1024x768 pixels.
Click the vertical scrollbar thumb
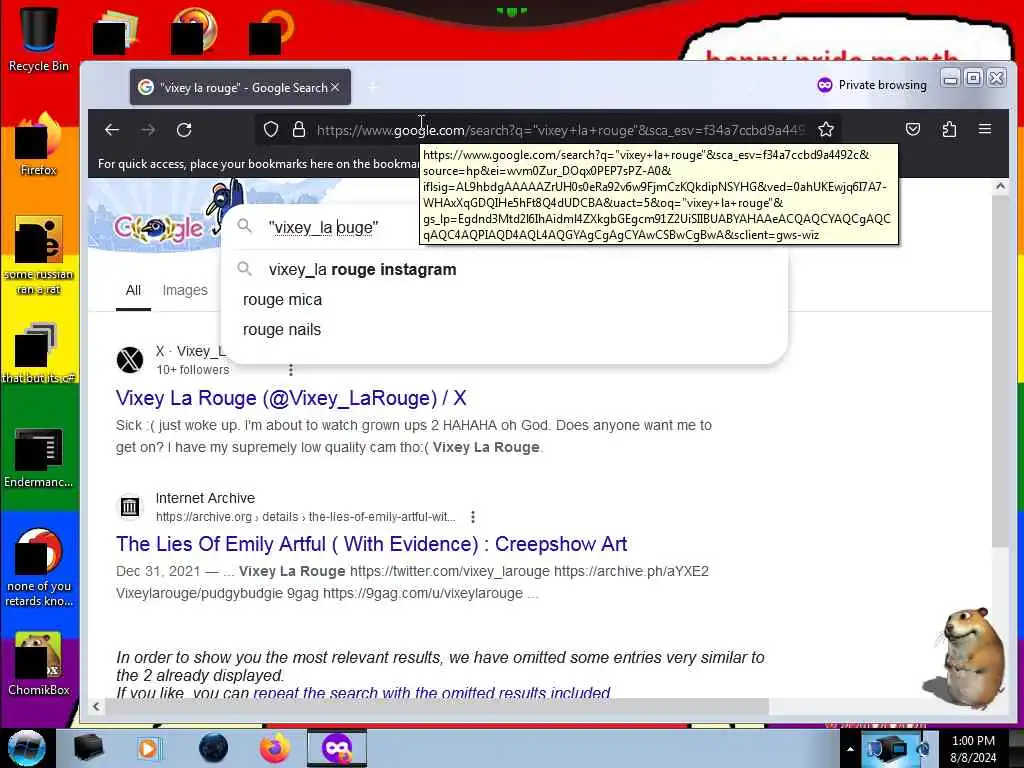coord(1000,370)
